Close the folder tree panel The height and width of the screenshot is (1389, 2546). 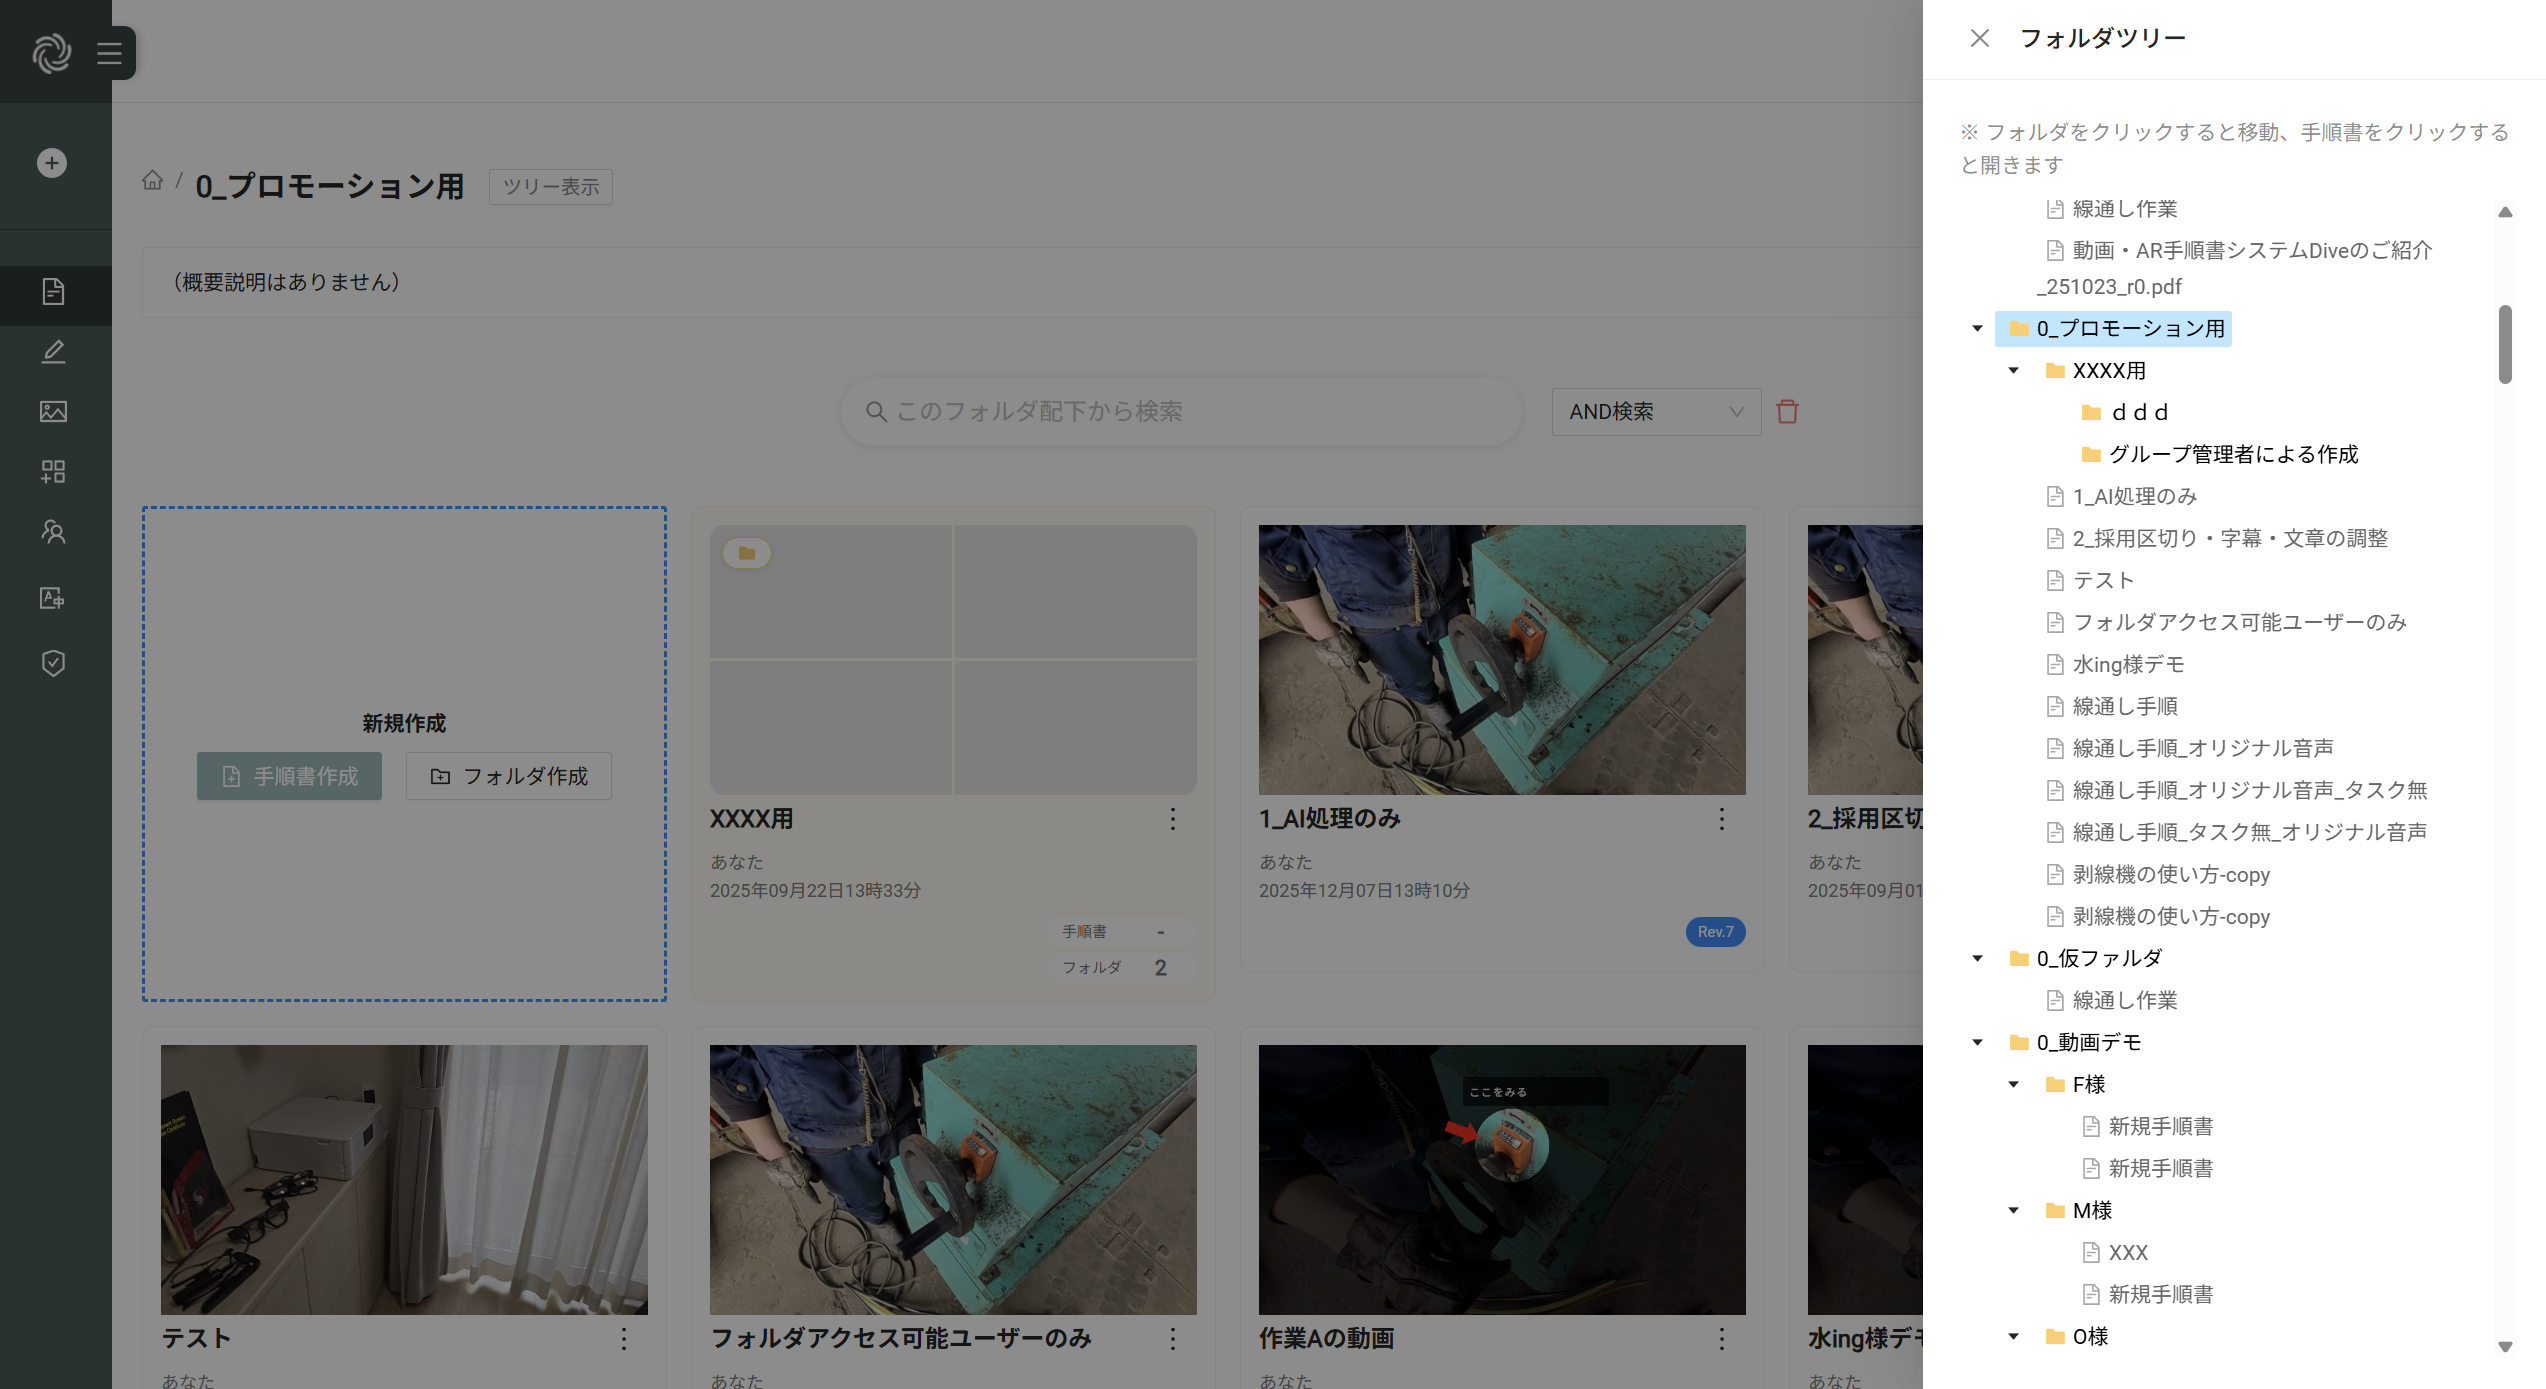[x=1979, y=38]
